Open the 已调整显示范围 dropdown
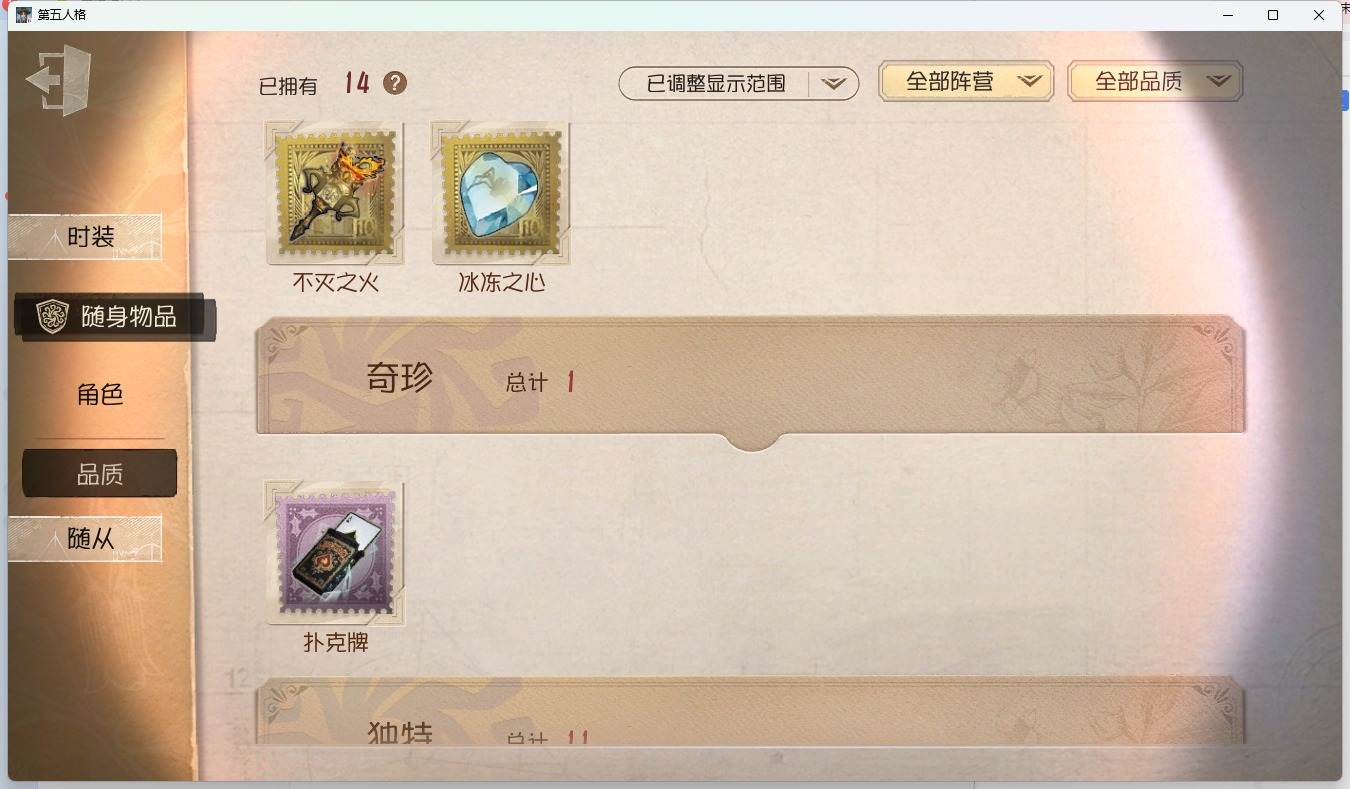Screen dimensions: 1350x789 coord(739,84)
